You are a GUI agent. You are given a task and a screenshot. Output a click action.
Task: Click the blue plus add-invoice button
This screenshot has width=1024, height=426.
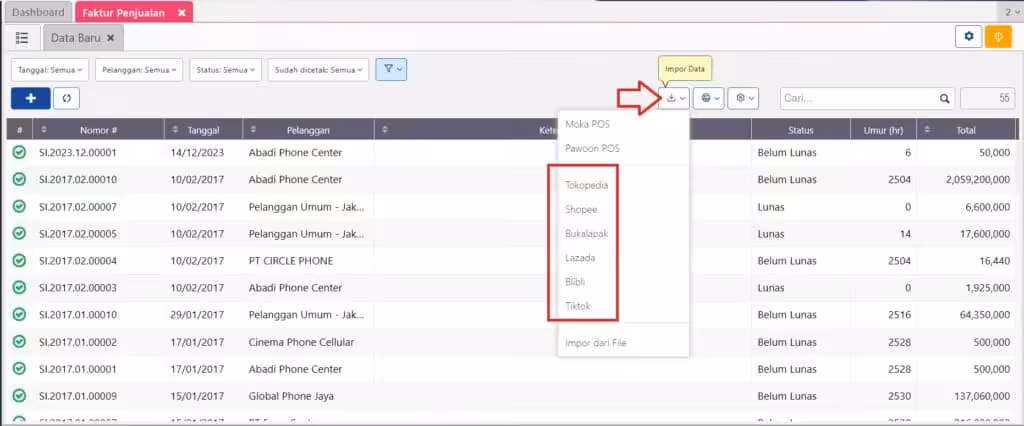[x=30, y=98]
